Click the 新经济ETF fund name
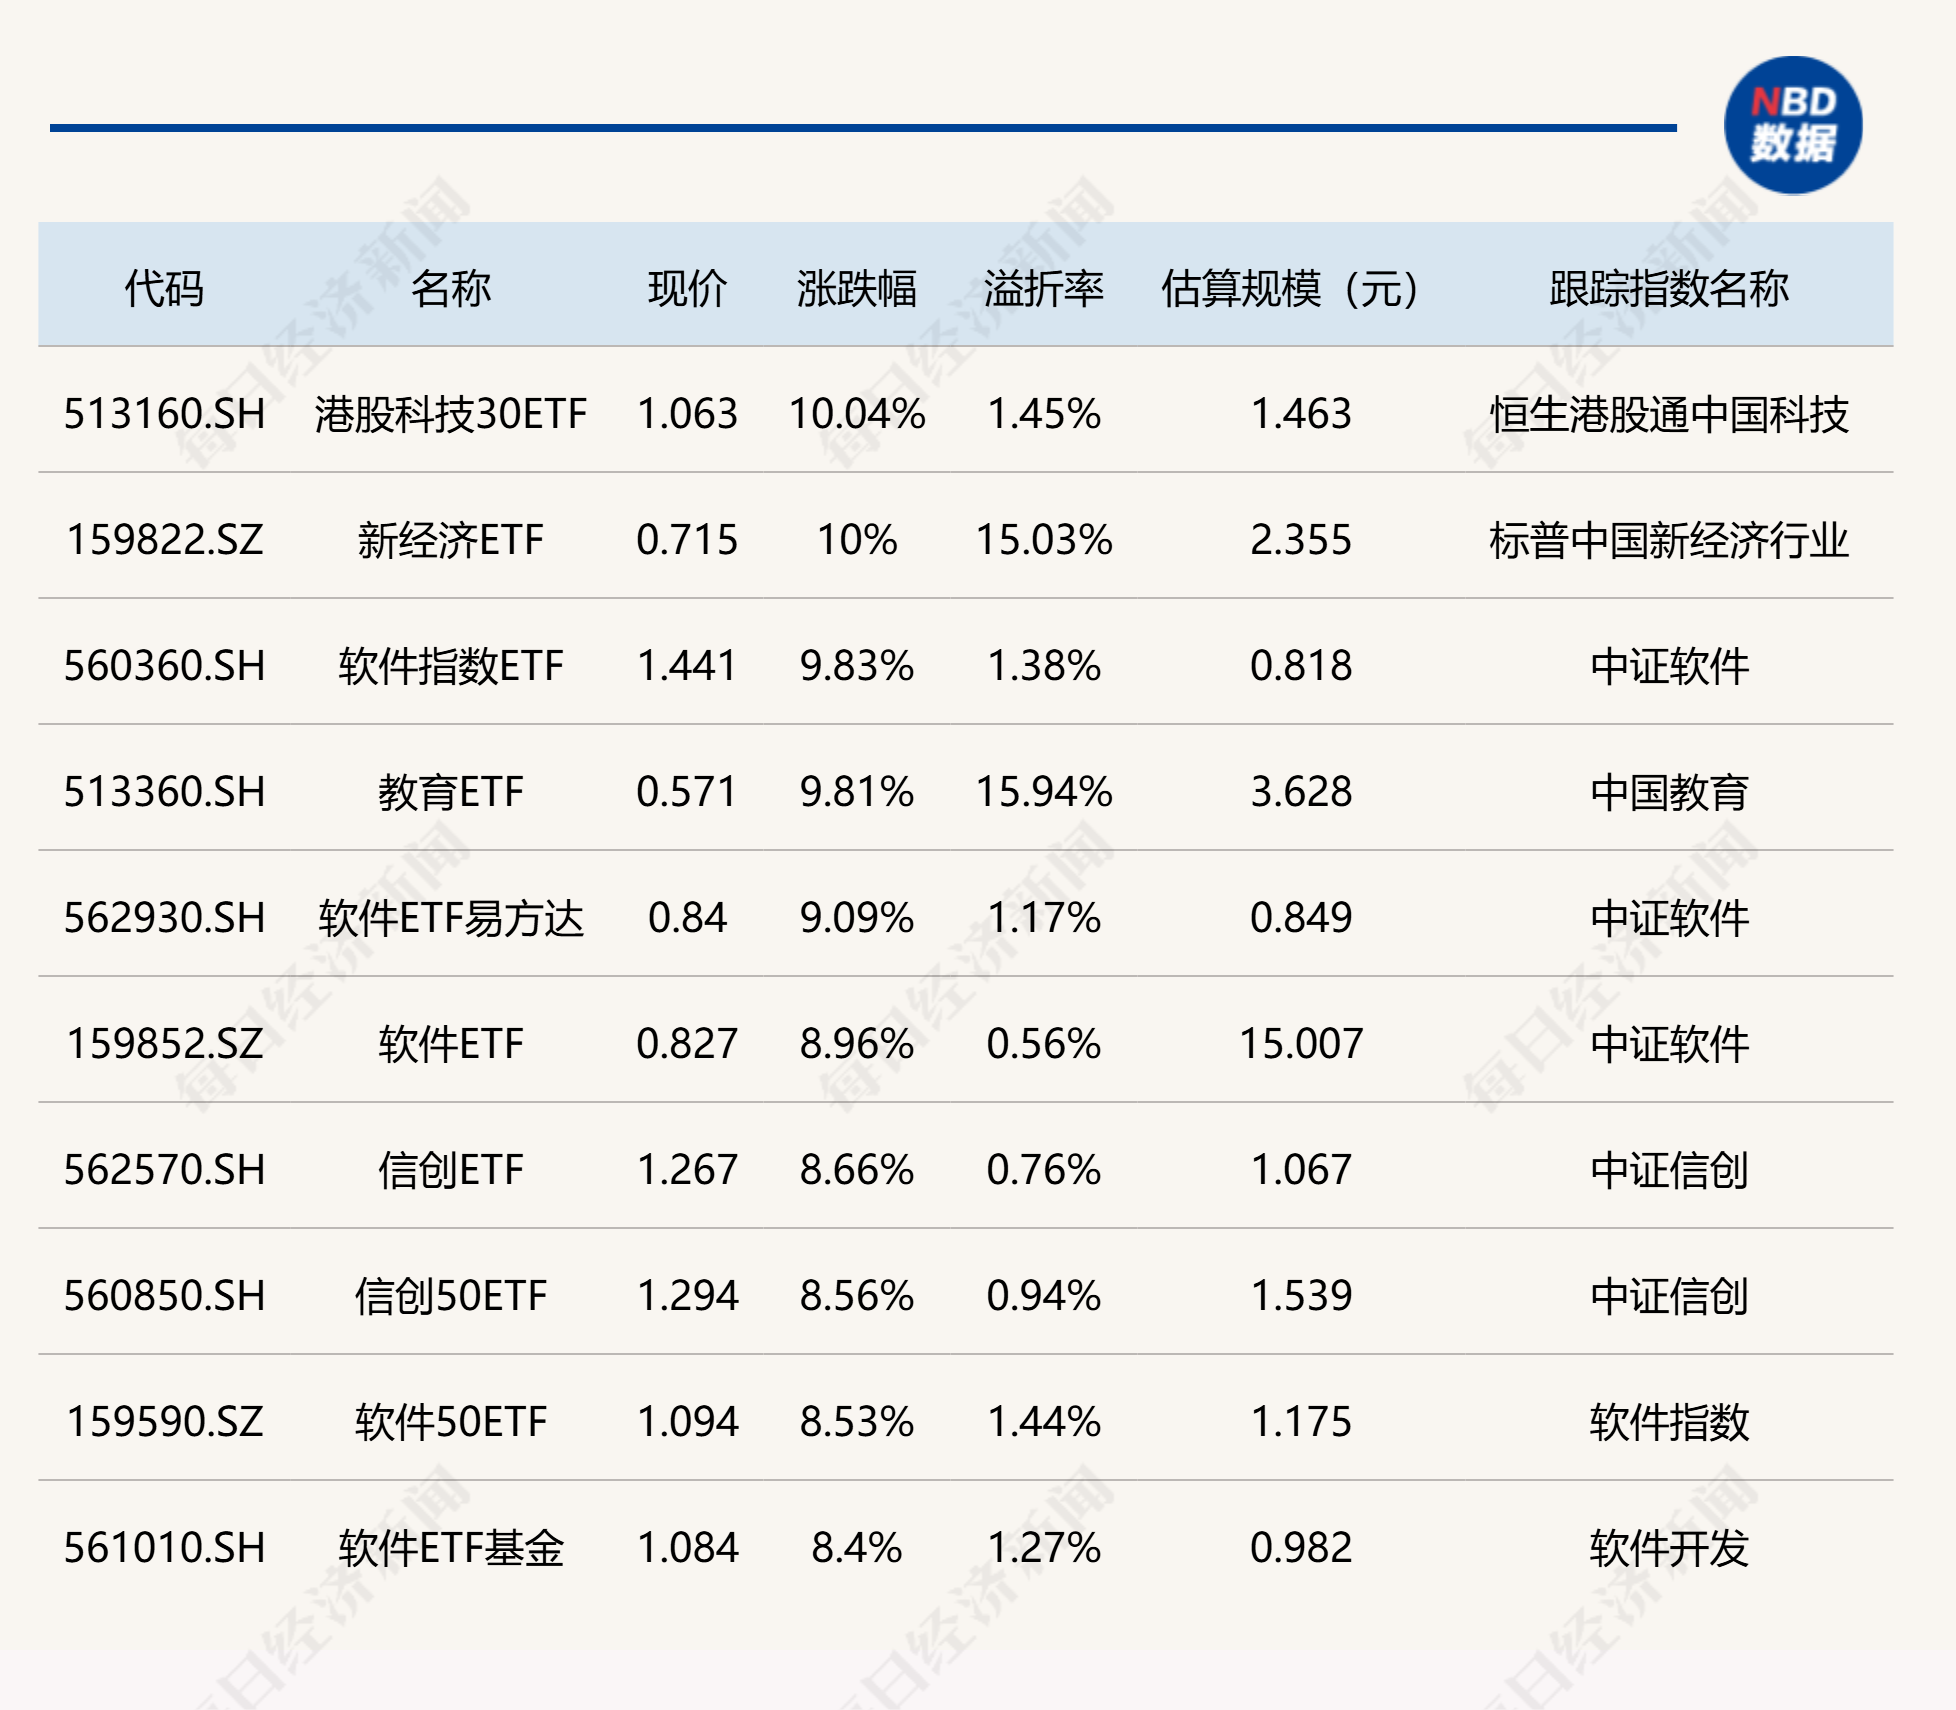 click(450, 540)
